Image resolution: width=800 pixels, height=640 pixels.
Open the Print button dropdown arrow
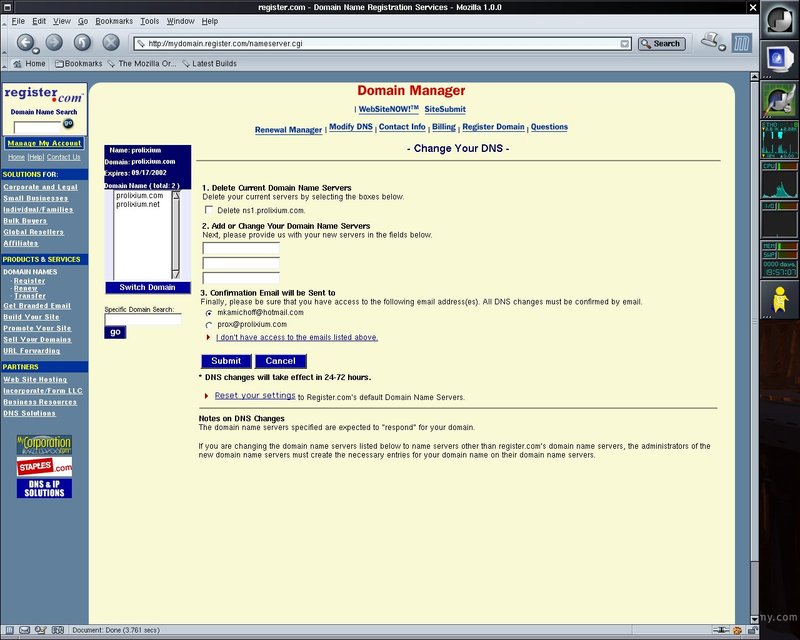click(x=721, y=47)
